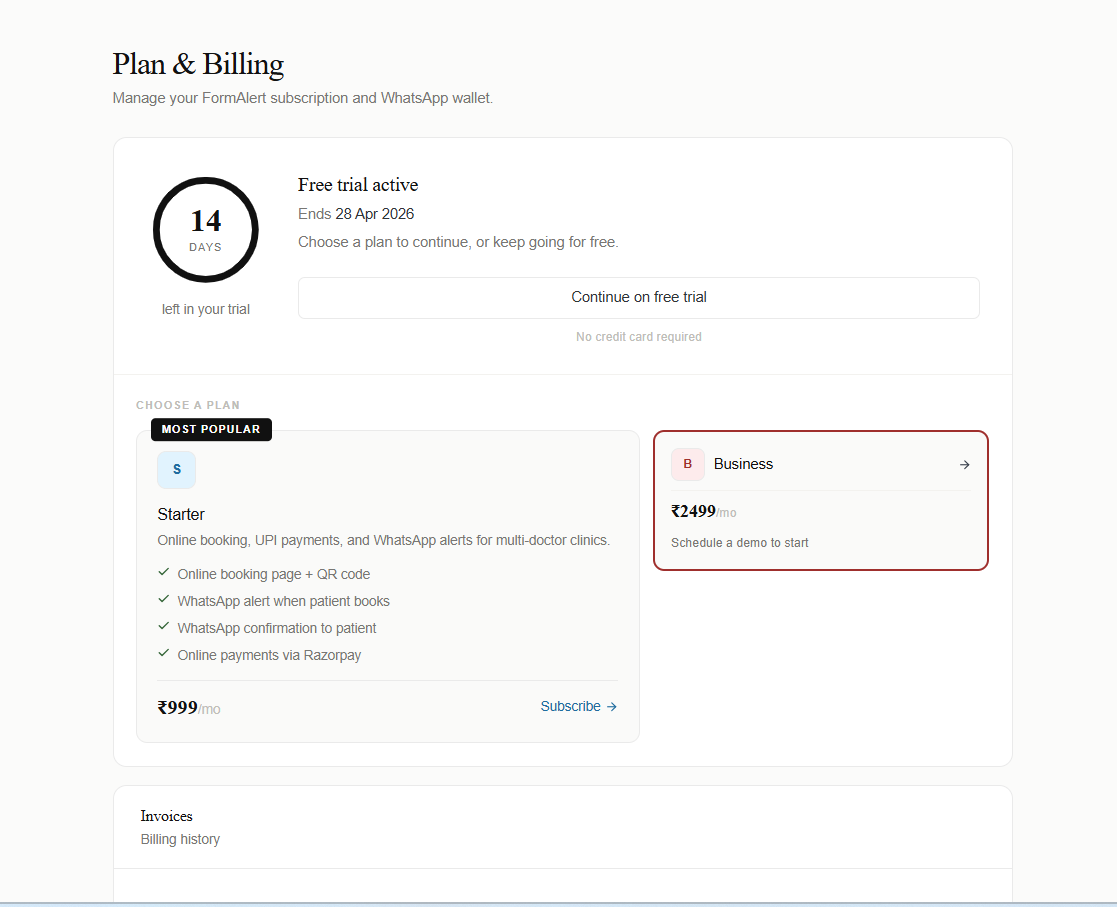Image resolution: width=1117 pixels, height=907 pixels.
Task: Click the blue S Starter plan icon
Action: pyautogui.click(x=176, y=469)
